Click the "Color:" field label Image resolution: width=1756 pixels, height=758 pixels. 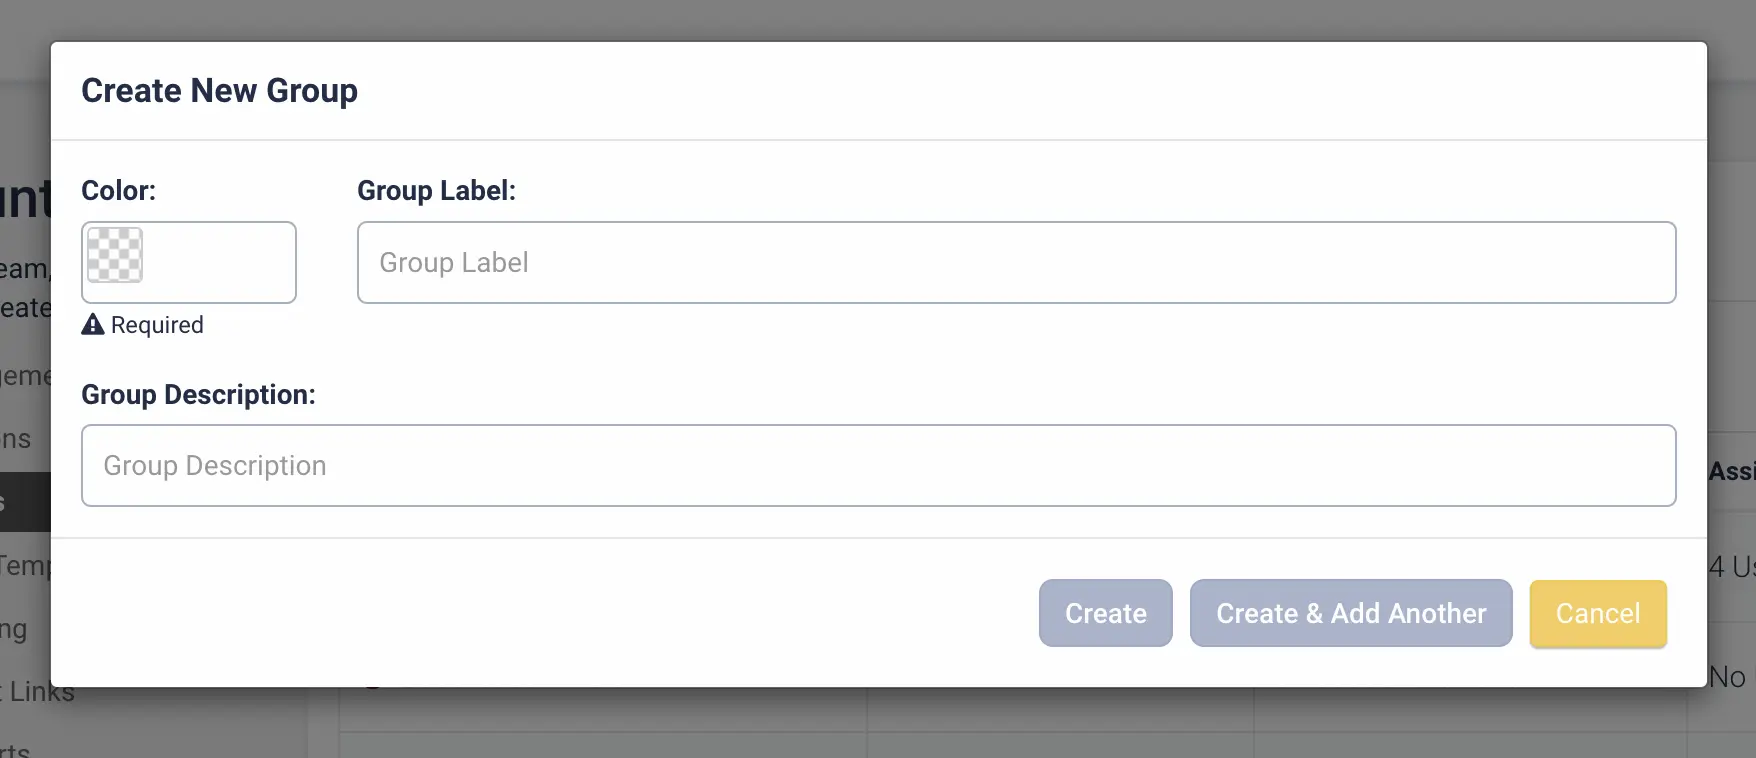[118, 190]
